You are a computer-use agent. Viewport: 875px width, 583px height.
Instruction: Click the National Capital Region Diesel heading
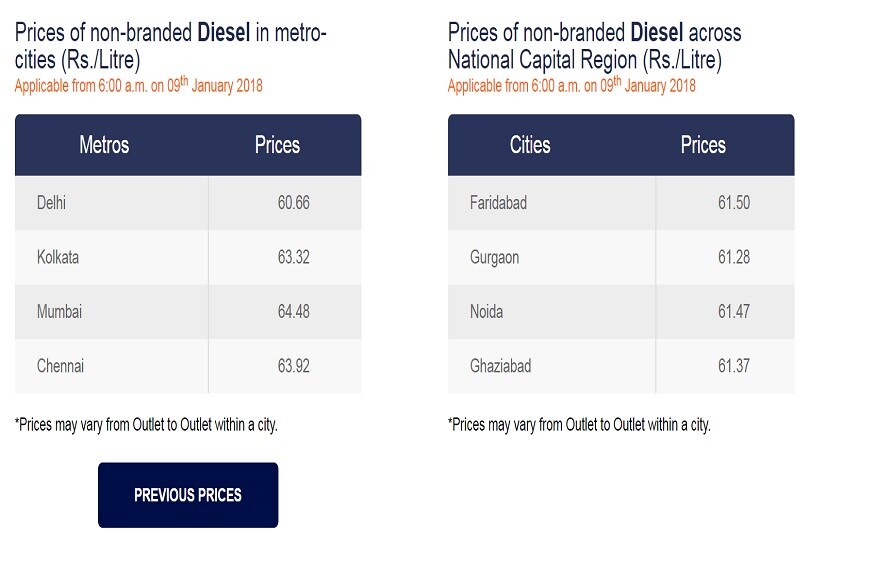[x=595, y=46]
